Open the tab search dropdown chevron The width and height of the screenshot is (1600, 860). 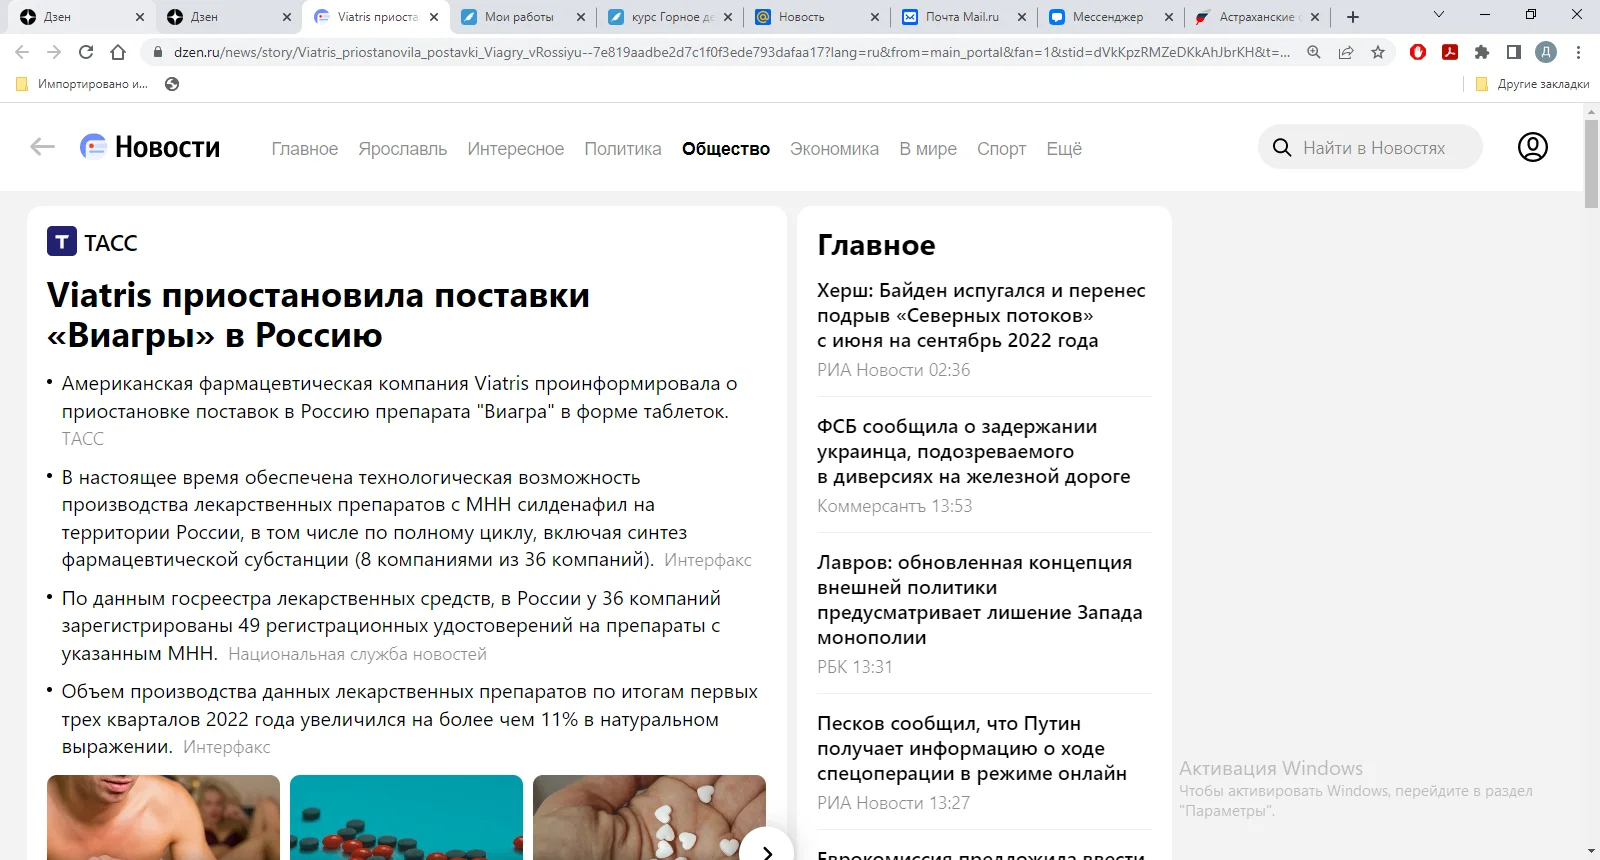1439,15
